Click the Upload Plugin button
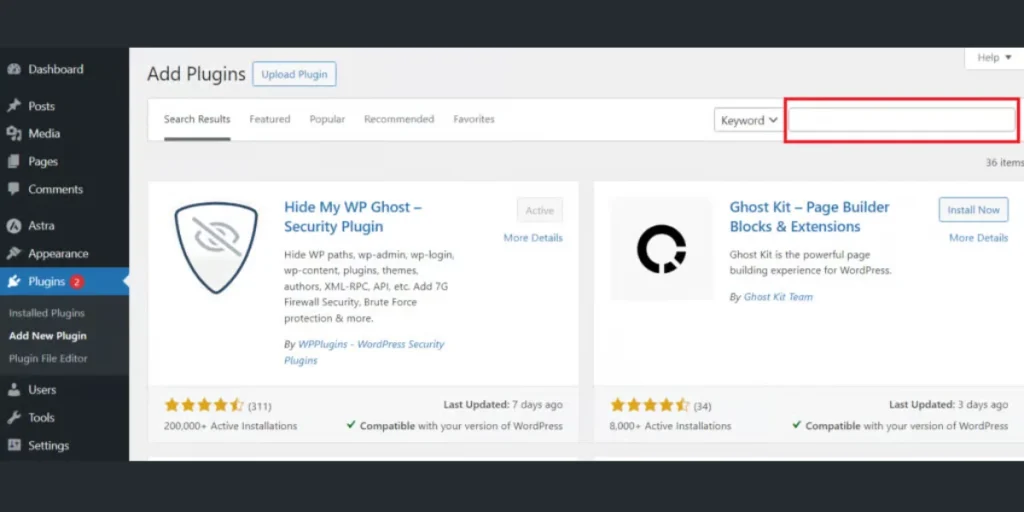Screen dimensions: 1024x512 pos(295,74)
